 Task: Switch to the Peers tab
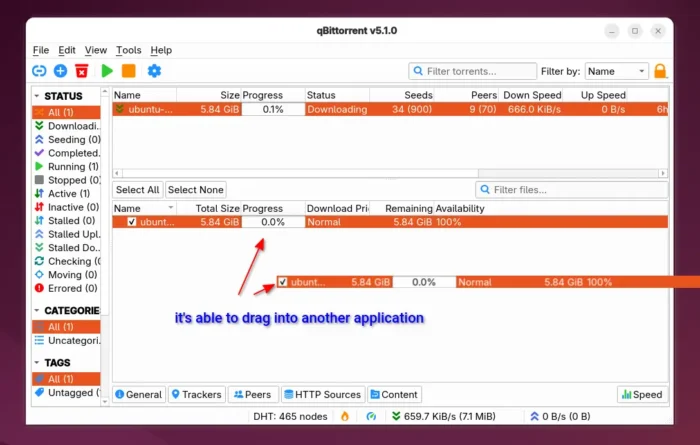coord(253,395)
